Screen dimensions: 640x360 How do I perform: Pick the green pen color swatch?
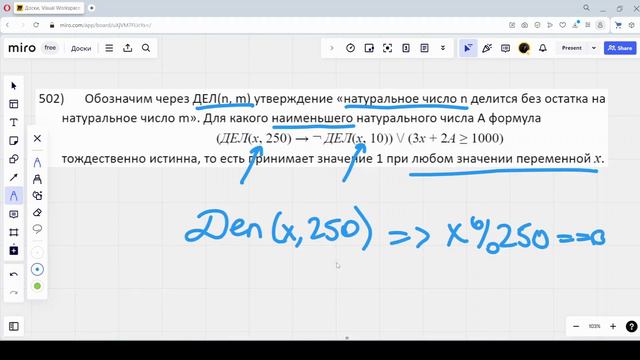[x=37, y=286]
